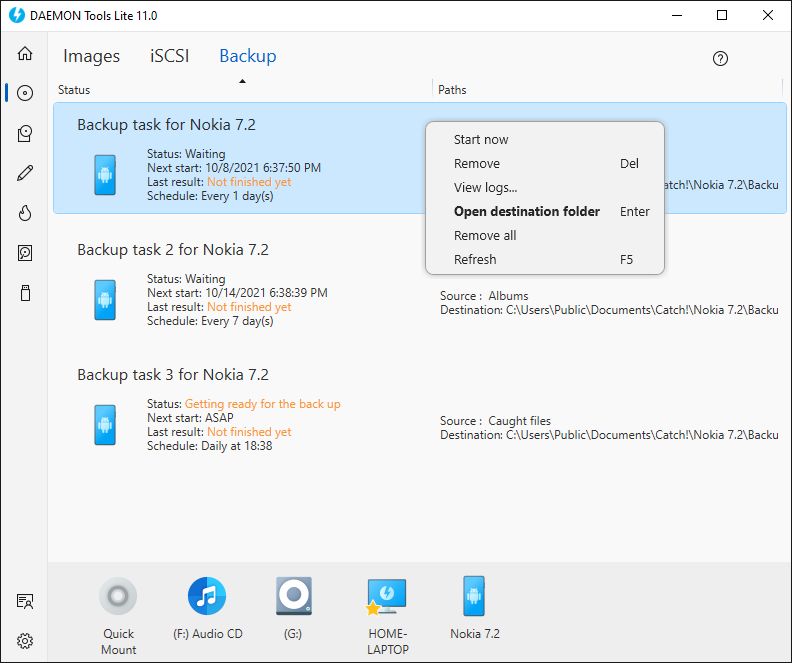Click Backup task 2 destination path text
The height and width of the screenshot is (663, 792).
[x=609, y=310]
